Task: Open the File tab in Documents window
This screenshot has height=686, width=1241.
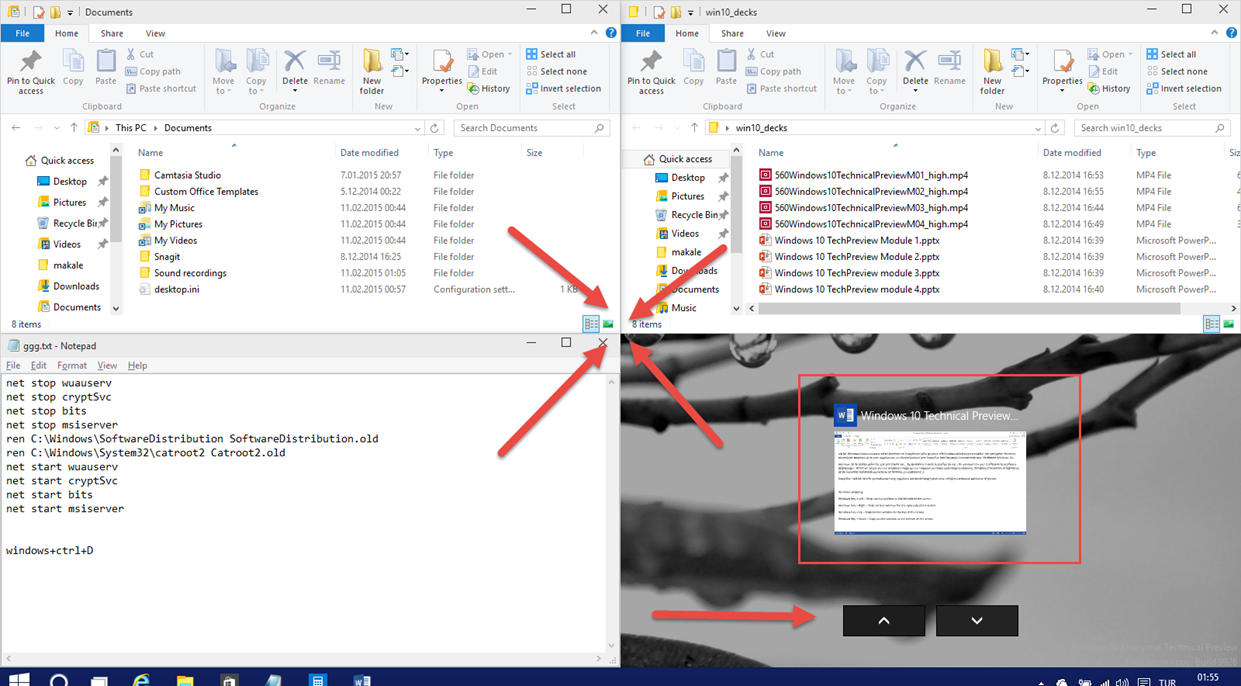Action: pyautogui.click(x=22, y=33)
